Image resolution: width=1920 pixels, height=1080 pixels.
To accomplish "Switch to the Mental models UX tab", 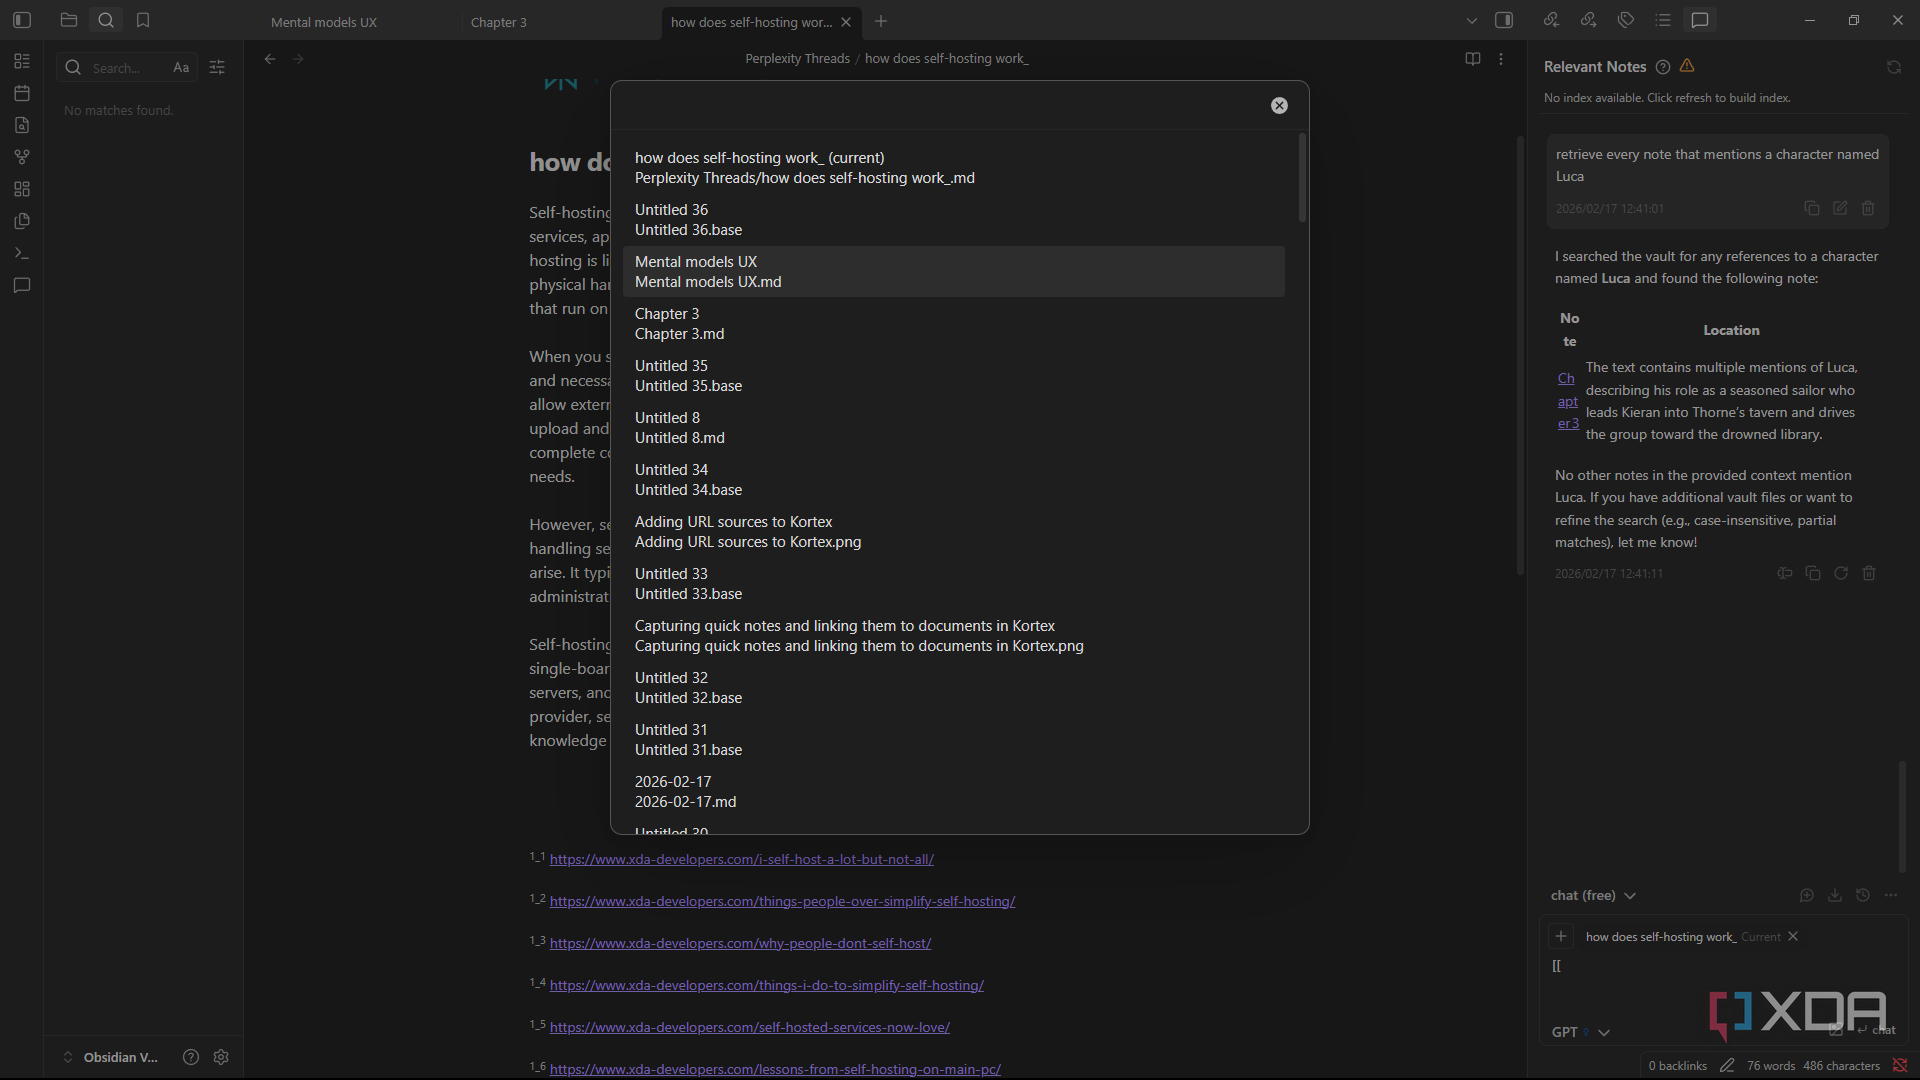I will pos(324,22).
